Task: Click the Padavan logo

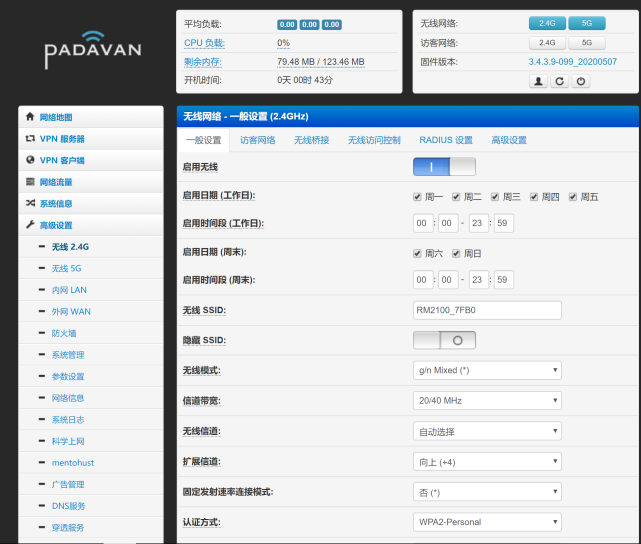Action: point(93,49)
